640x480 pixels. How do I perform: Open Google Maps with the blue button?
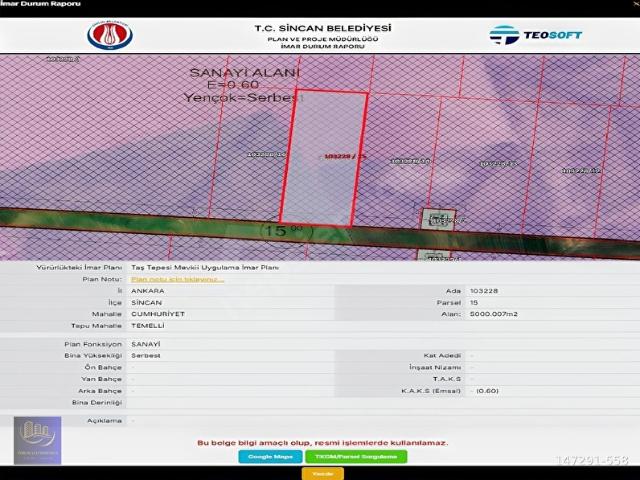[x=270, y=457]
